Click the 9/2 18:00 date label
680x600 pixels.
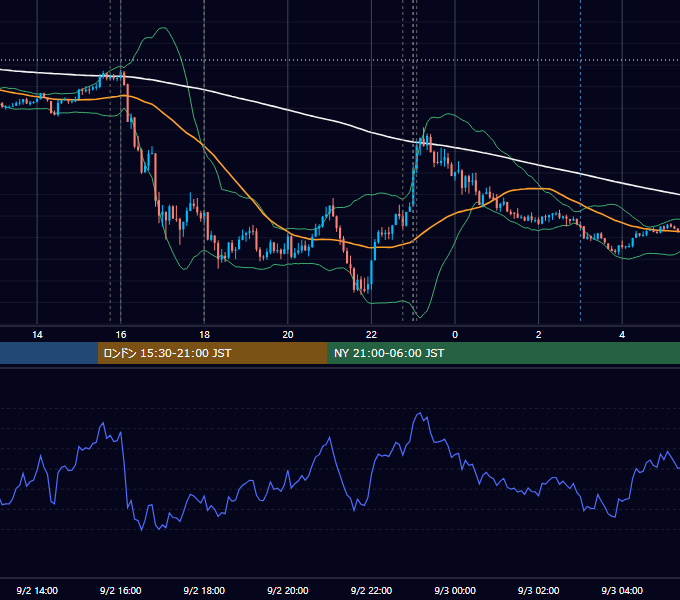pyautogui.click(x=204, y=590)
